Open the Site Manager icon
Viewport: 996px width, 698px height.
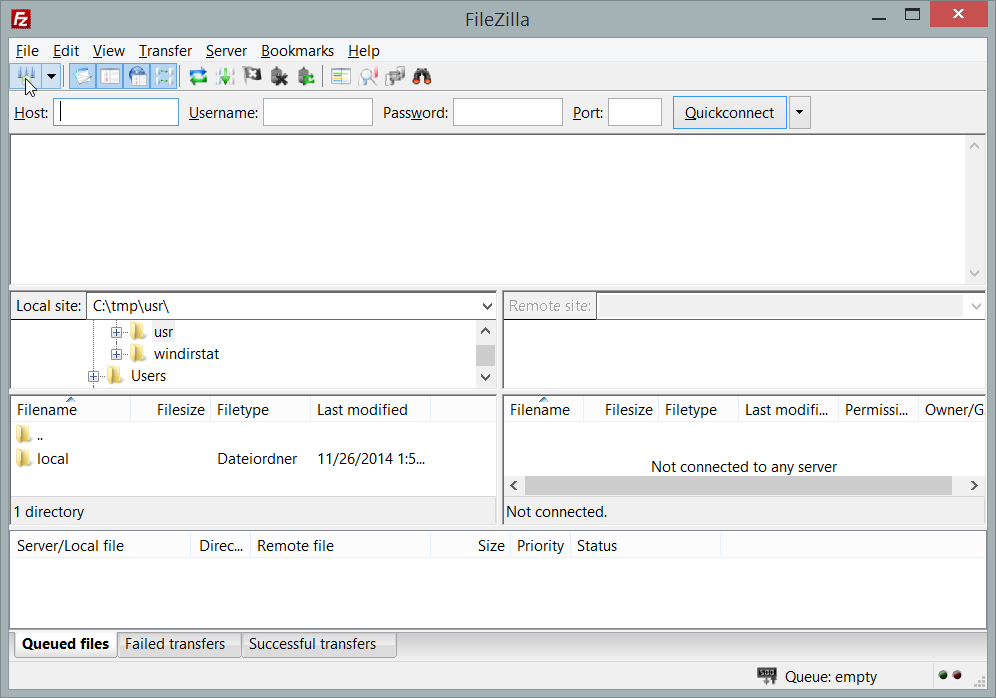tap(26, 76)
